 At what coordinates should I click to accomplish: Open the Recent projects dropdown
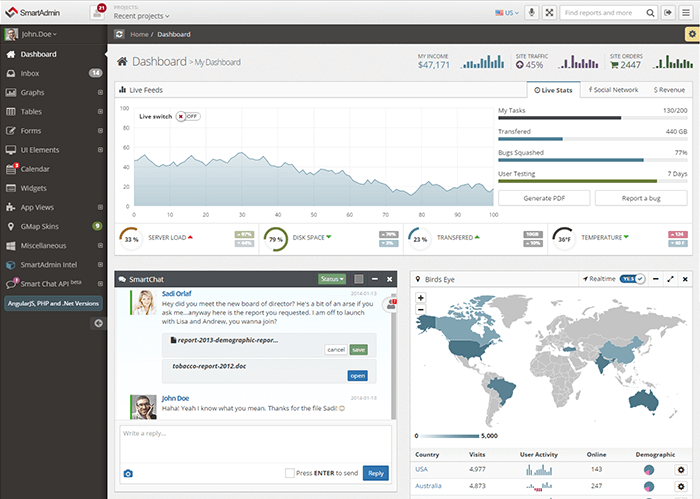tap(141, 16)
